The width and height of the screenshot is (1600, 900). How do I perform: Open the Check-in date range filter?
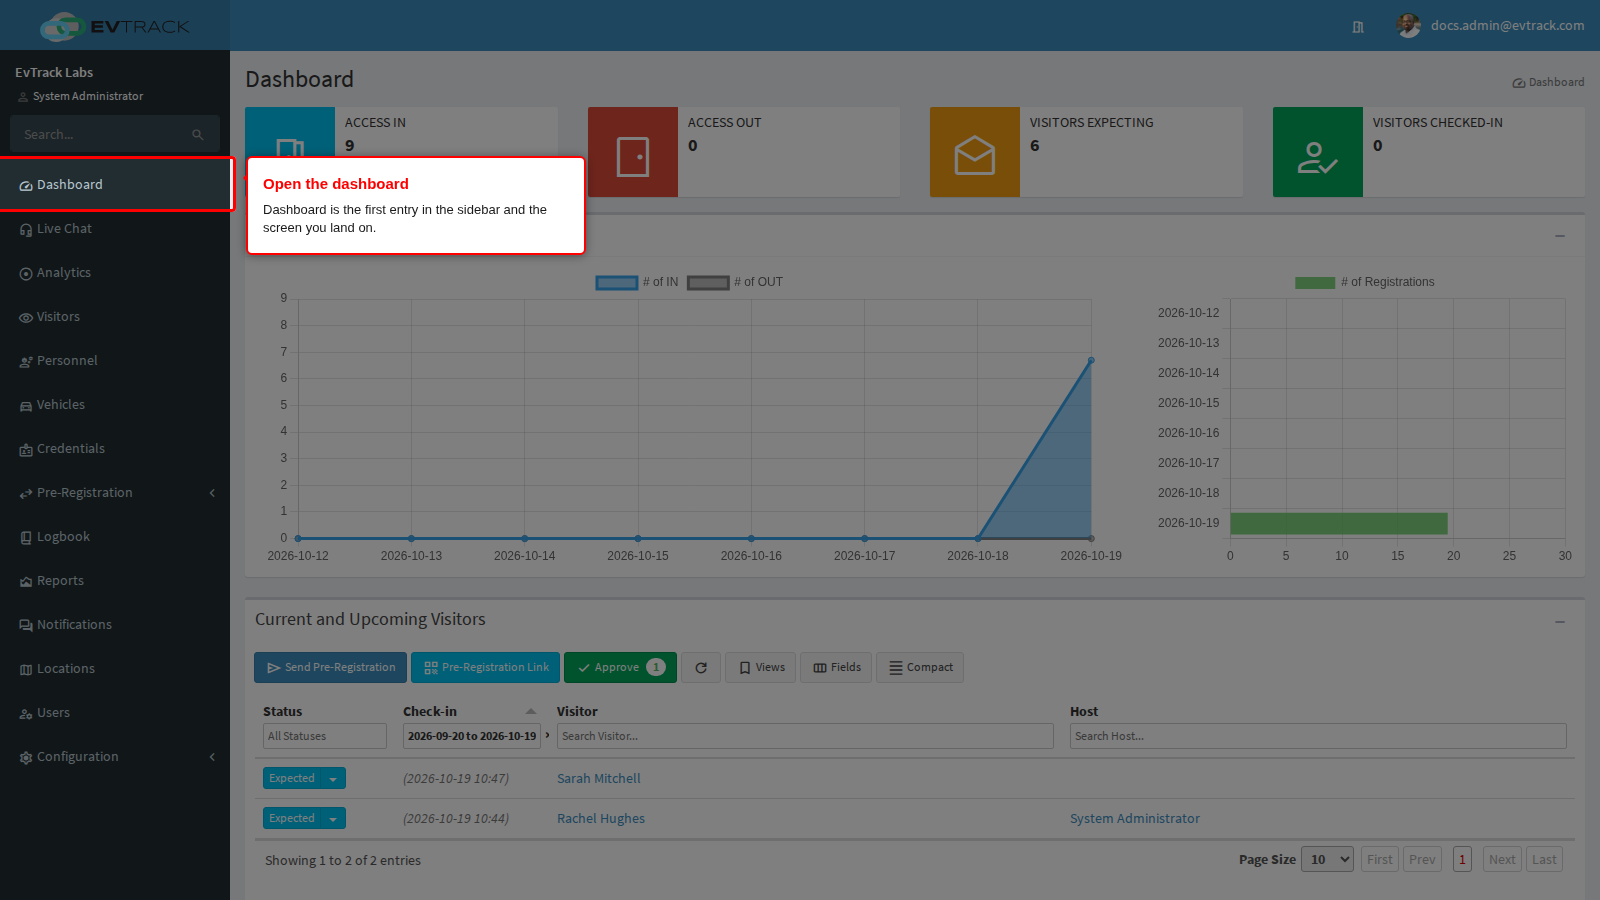pos(472,736)
